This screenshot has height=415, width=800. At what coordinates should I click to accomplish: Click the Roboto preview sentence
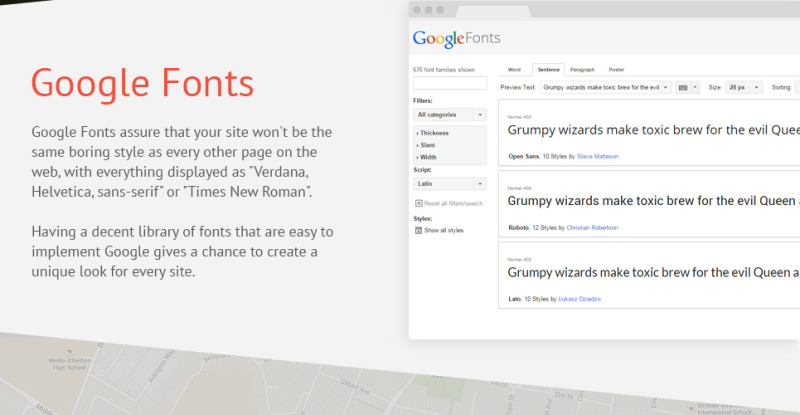pos(654,201)
